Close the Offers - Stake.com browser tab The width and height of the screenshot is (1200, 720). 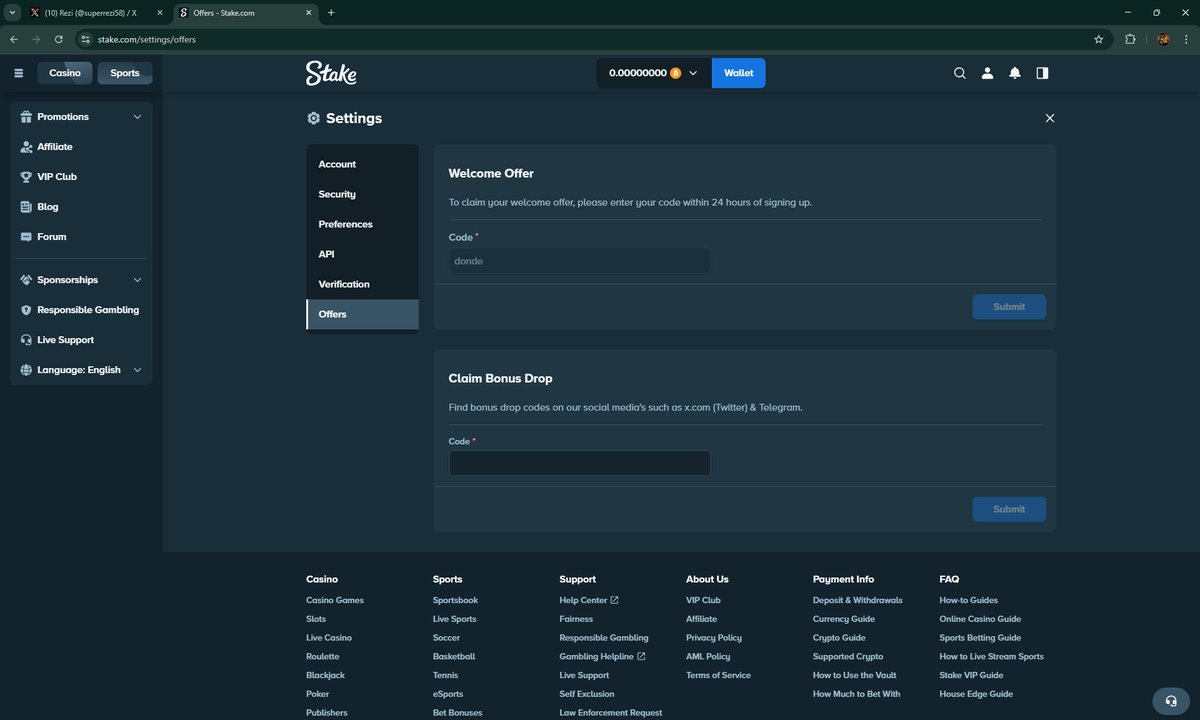(x=307, y=13)
